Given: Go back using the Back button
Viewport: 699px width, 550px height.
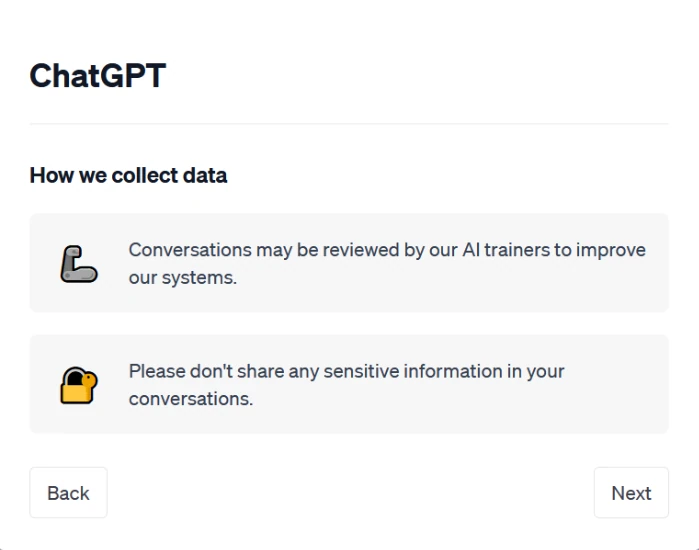Looking at the screenshot, I should [x=69, y=493].
